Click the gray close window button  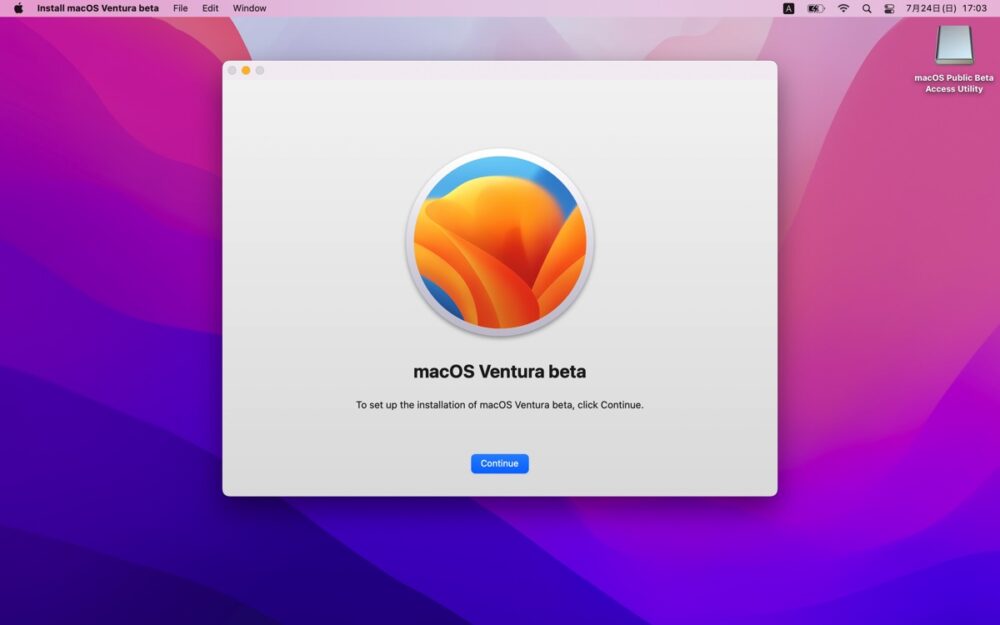click(x=232, y=70)
